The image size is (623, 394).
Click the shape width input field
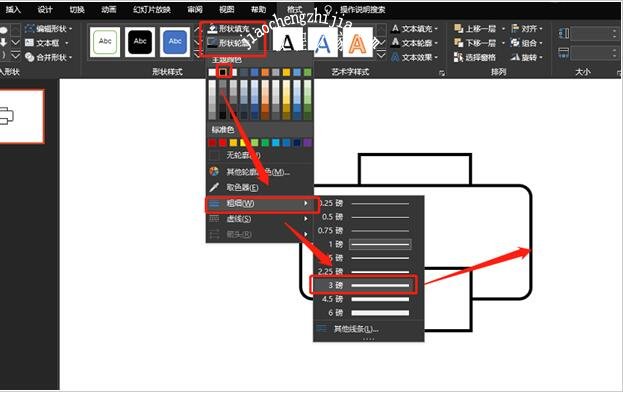pyautogui.click(x=594, y=53)
